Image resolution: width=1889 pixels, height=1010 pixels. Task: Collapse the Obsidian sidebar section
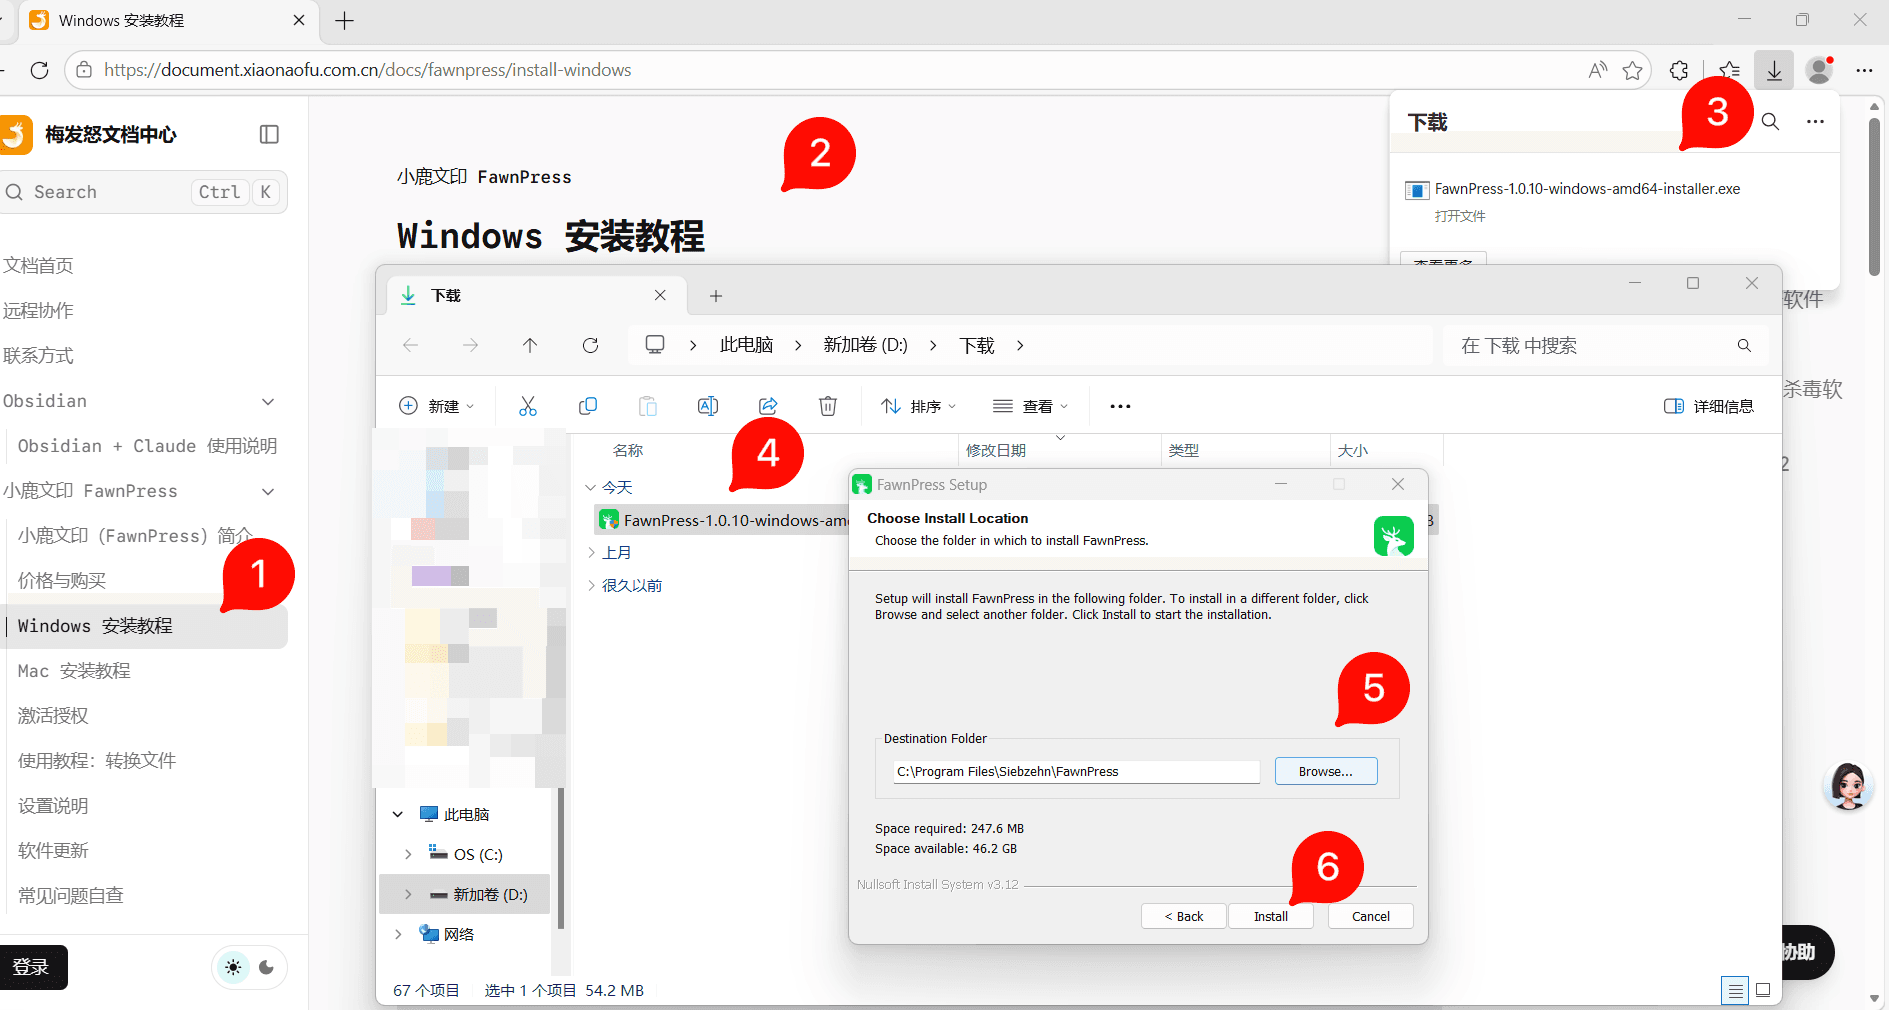[267, 401]
